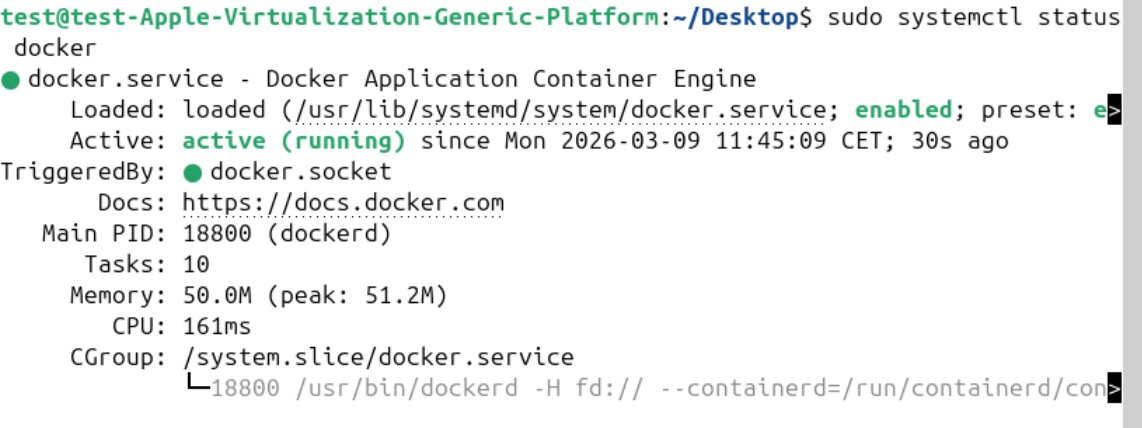Click the green status dot beside docker.service
The width and height of the screenshot is (1142, 428).
tap(10, 80)
